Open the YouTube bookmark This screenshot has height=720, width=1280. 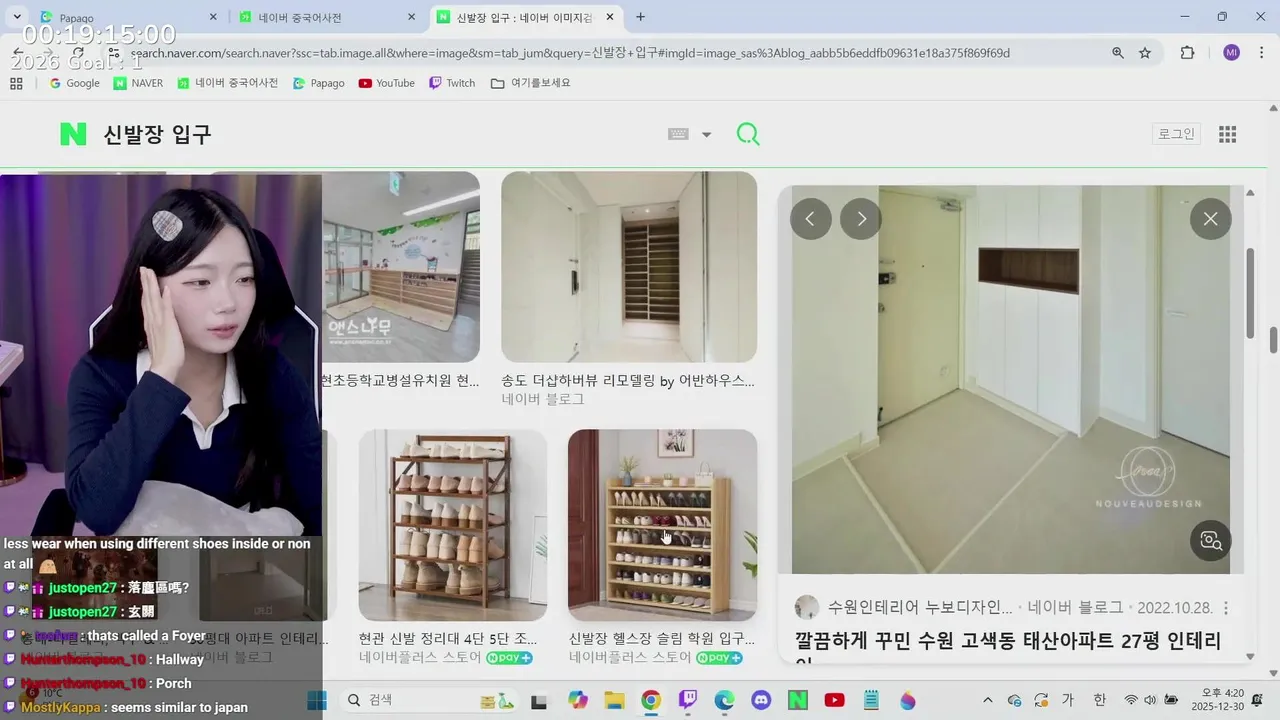[386, 83]
